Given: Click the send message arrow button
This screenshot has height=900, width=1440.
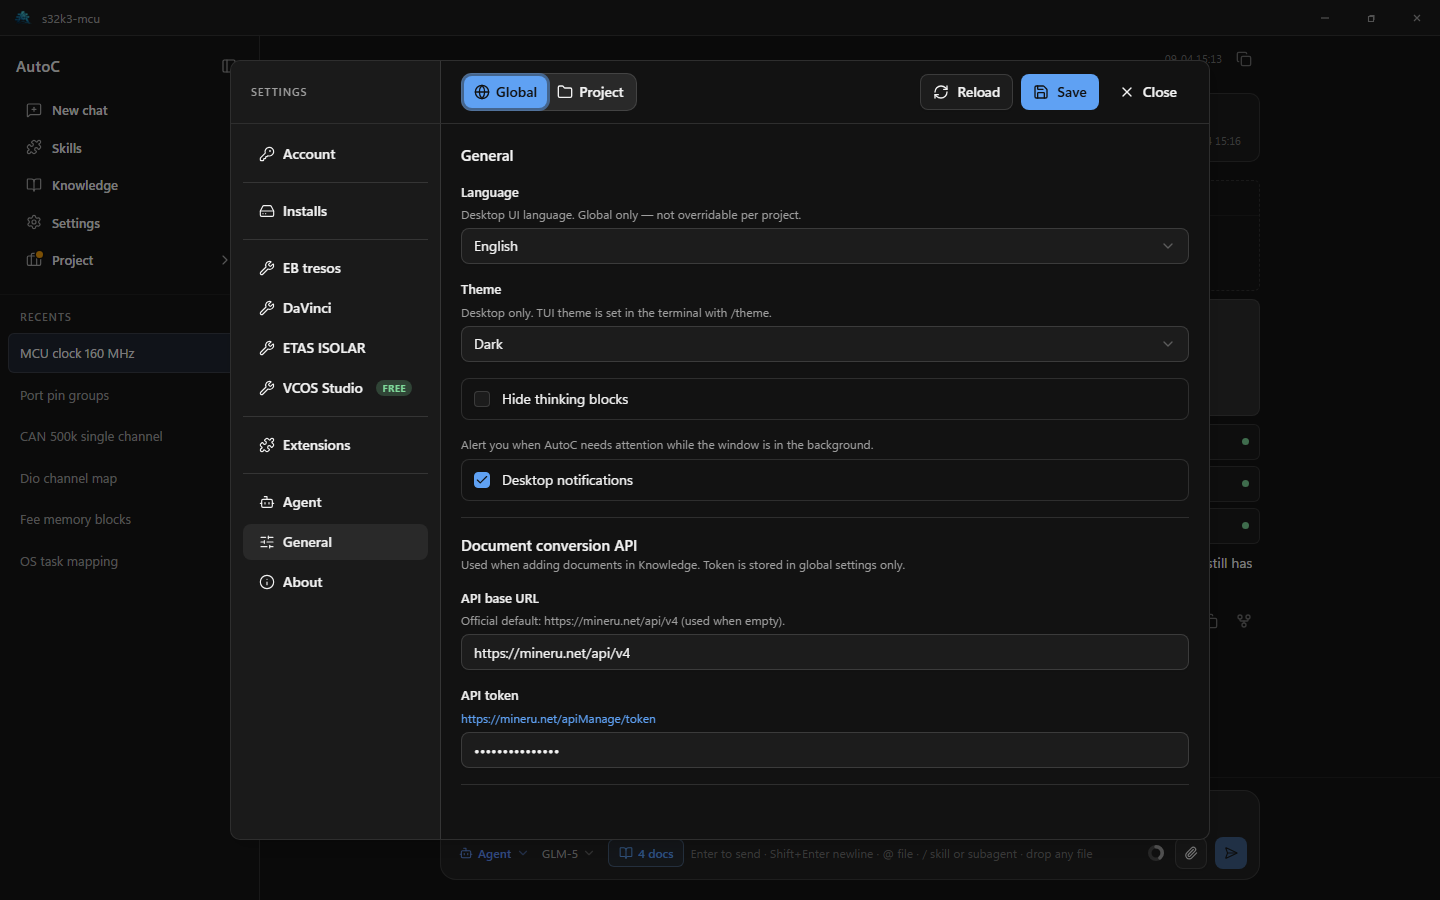Looking at the screenshot, I should 1231,853.
